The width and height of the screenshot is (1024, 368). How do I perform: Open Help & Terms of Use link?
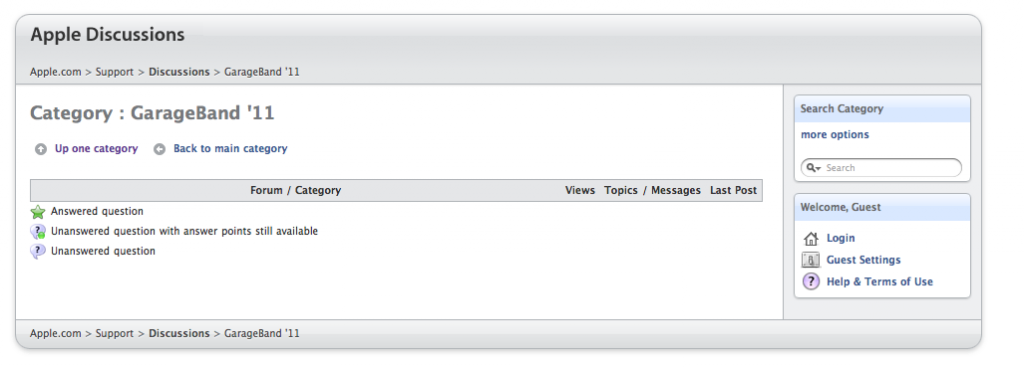pyautogui.click(x=880, y=282)
